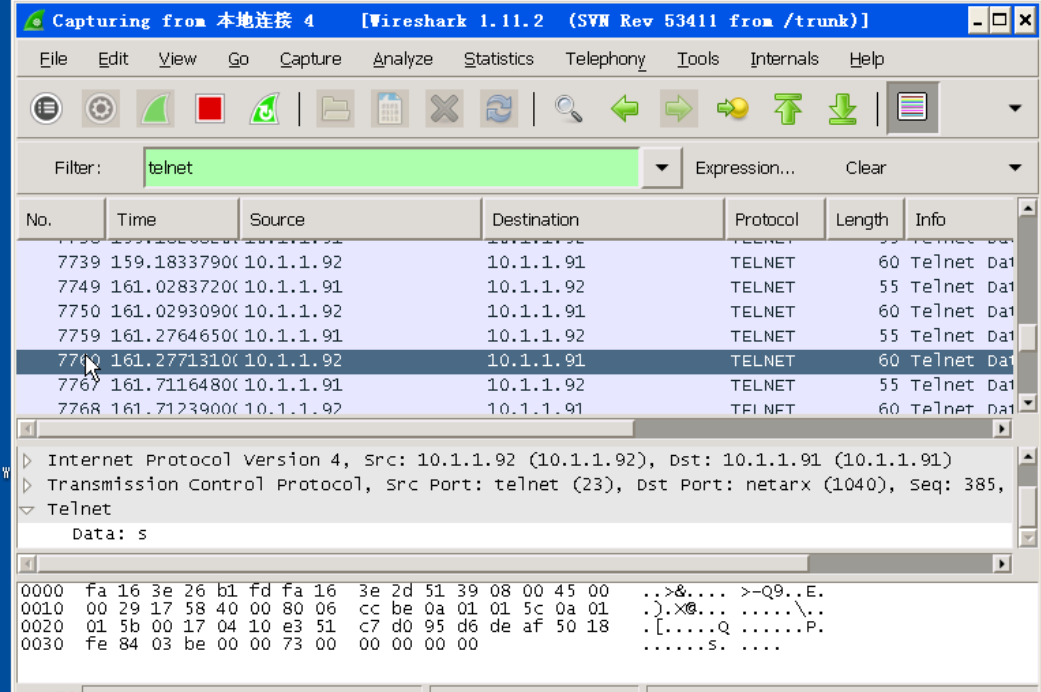Image resolution: width=1041 pixels, height=692 pixels.
Task: Open the View menu
Action: (x=177, y=59)
